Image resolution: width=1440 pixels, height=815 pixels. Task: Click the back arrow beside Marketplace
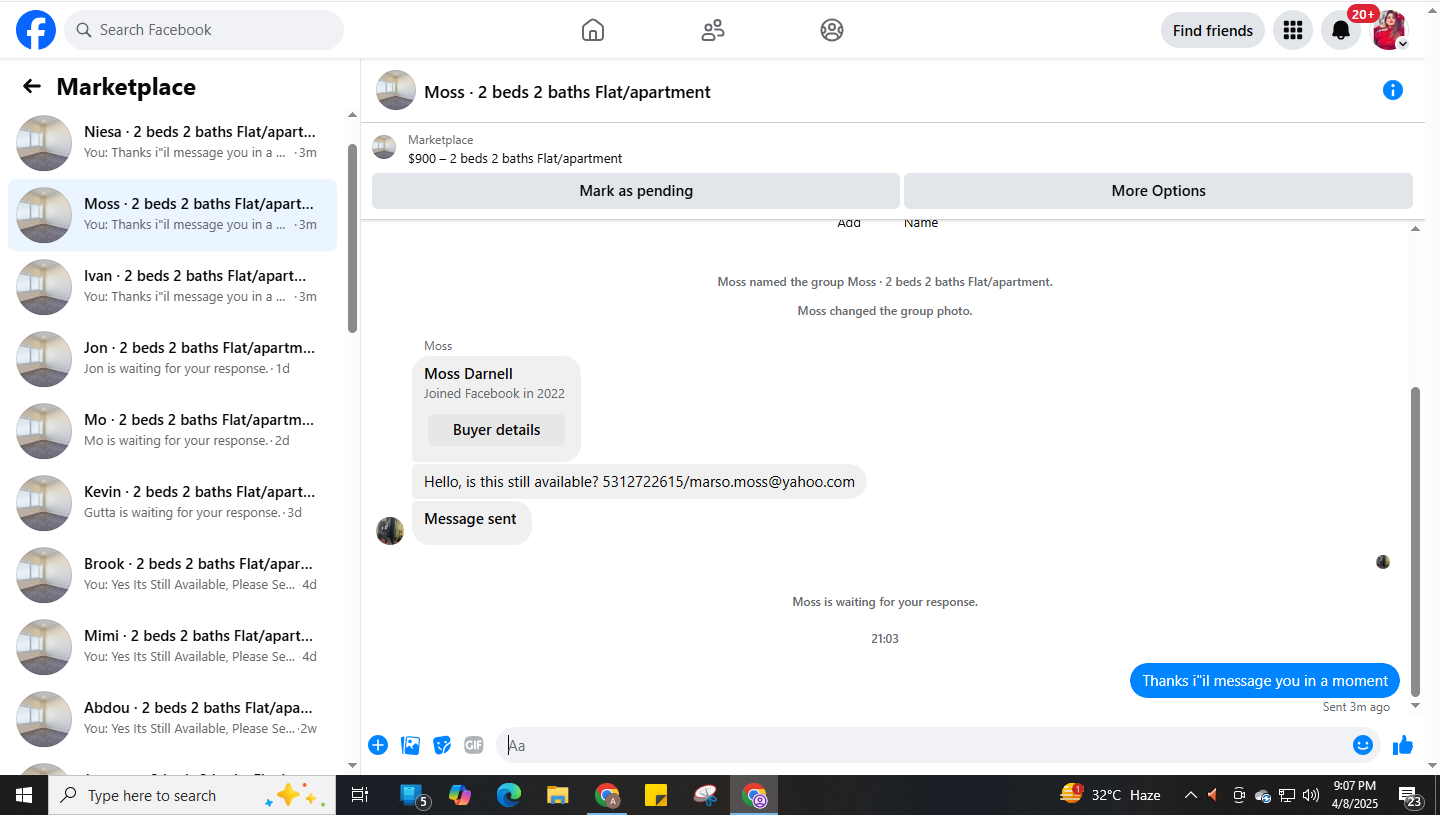32,87
